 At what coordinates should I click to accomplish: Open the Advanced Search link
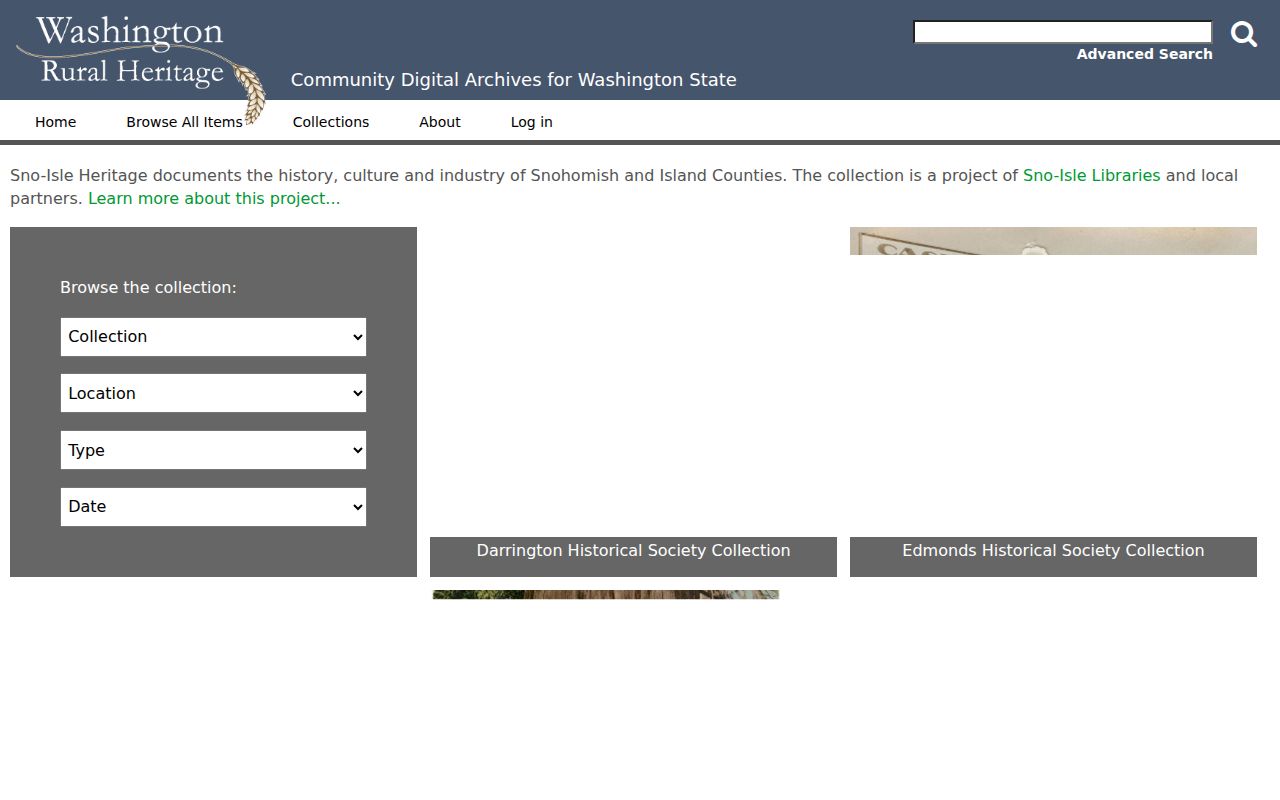(1144, 54)
